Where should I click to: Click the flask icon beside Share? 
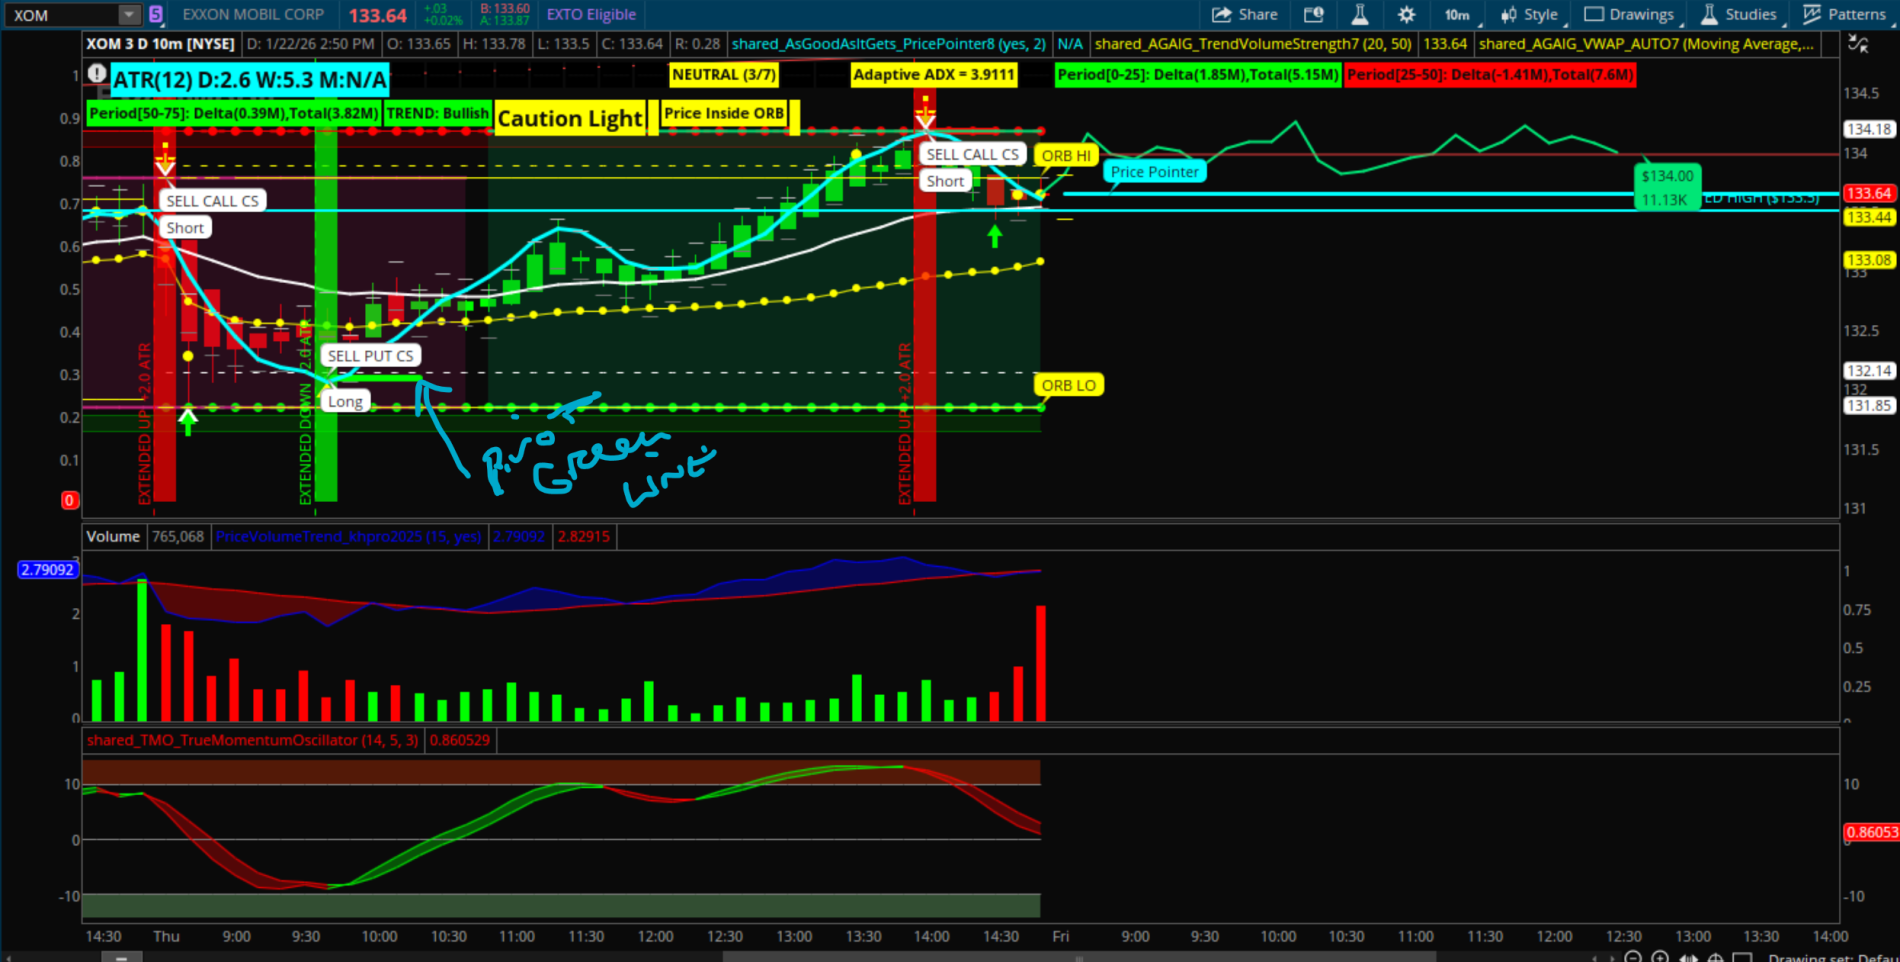(1359, 14)
